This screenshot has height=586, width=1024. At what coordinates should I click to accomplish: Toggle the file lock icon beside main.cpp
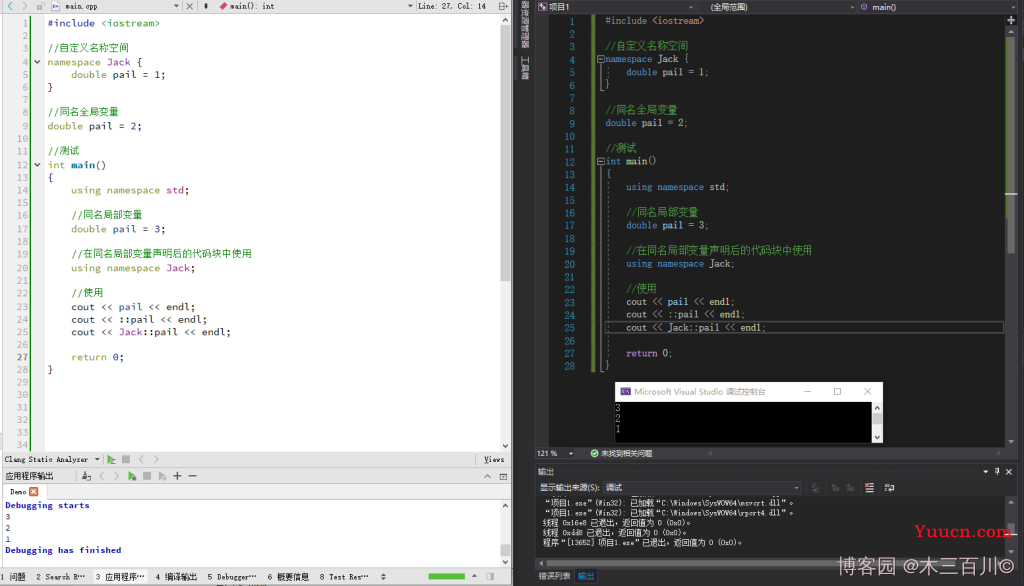point(40,6)
